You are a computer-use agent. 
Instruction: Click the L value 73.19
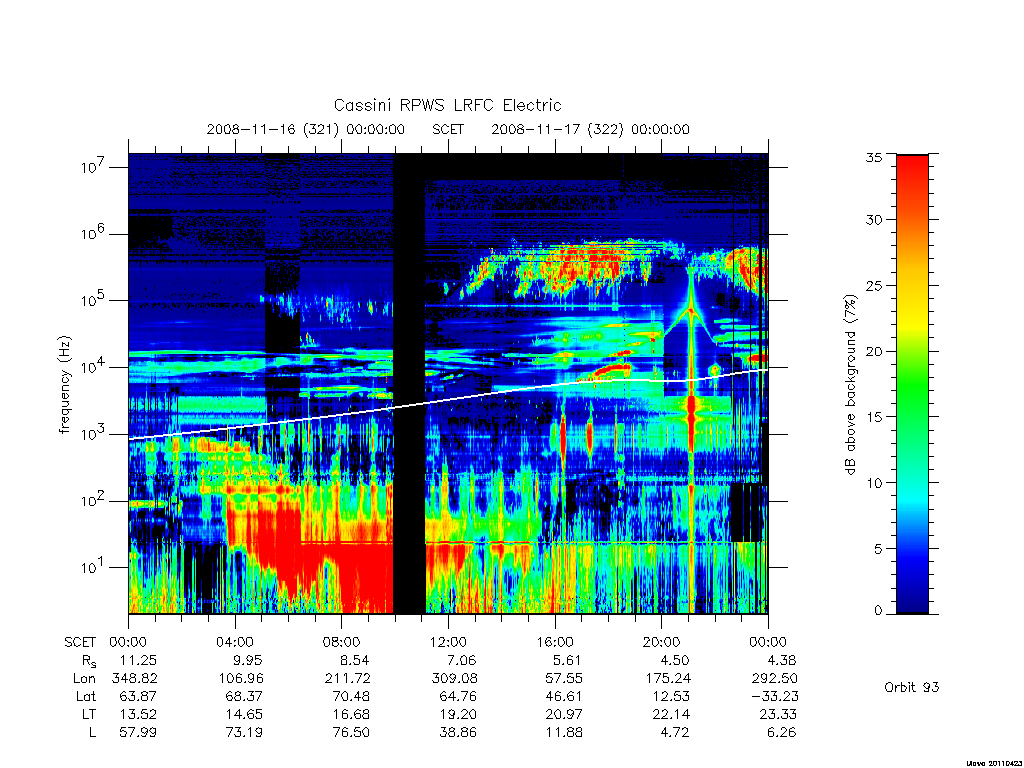click(244, 733)
